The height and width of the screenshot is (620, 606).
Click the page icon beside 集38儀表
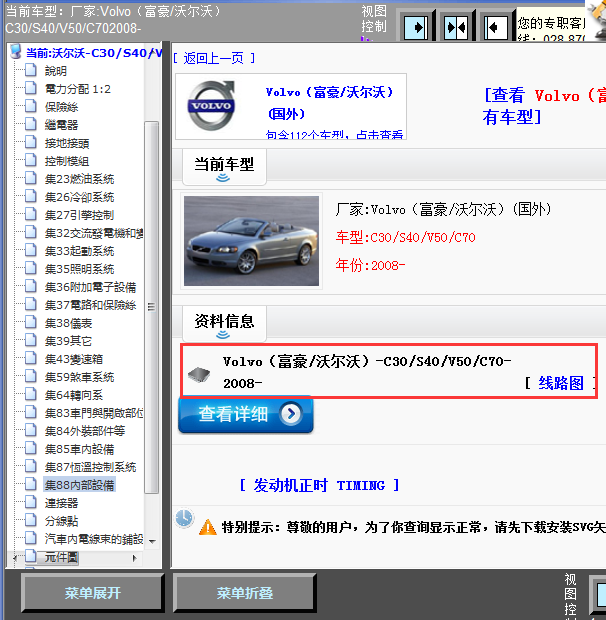coord(31,323)
